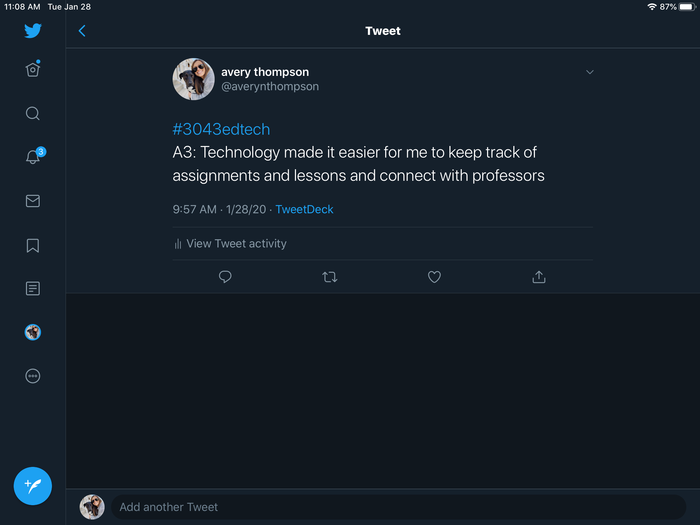This screenshot has width=700, height=525.
Task: Open Lists icon in the sidebar
Action: click(33, 289)
